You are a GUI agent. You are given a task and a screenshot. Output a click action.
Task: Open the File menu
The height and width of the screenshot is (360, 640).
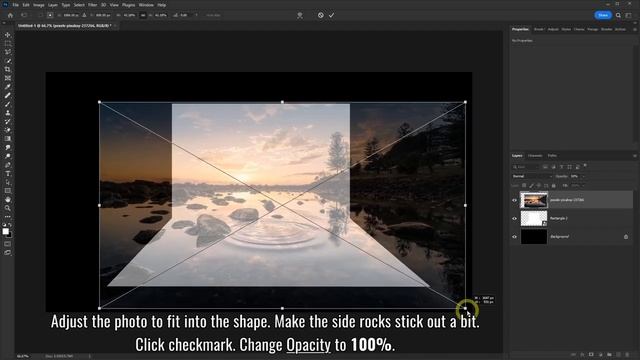16,5
